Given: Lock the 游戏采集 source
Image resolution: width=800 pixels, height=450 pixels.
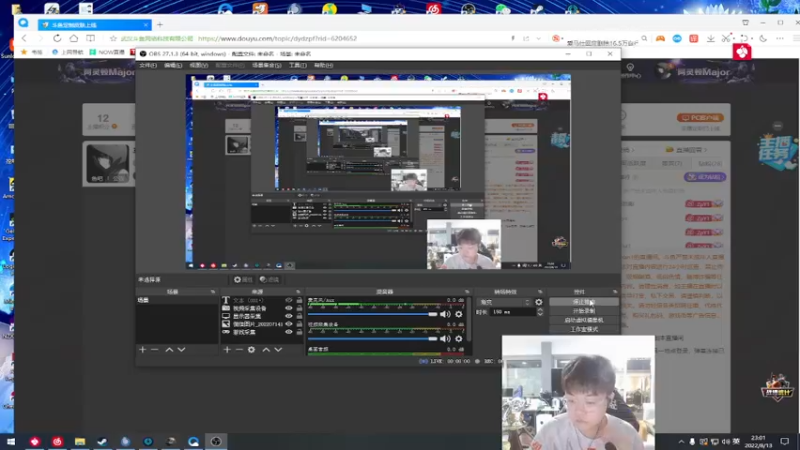Looking at the screenshot, I should pos(299,332).
